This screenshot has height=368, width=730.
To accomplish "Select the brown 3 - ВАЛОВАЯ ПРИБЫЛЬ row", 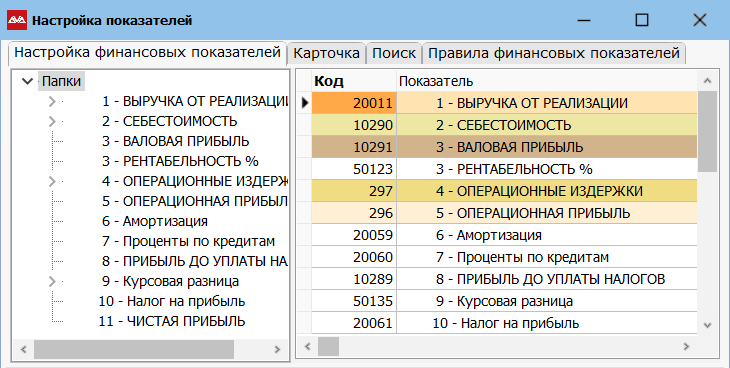I will coord(504,147).
